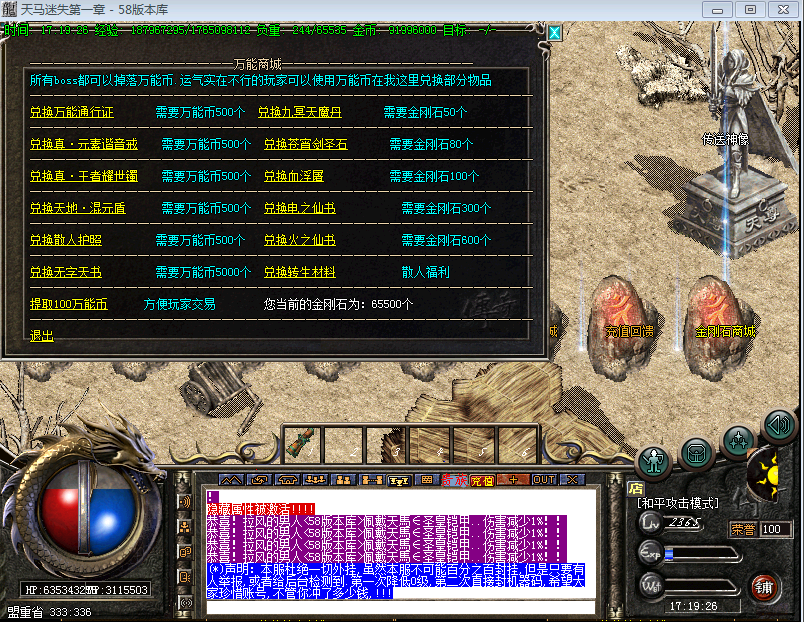Click the trade exchange toolbar icon
This screenshot has width=804, height=622.
(x=259, y=480)
